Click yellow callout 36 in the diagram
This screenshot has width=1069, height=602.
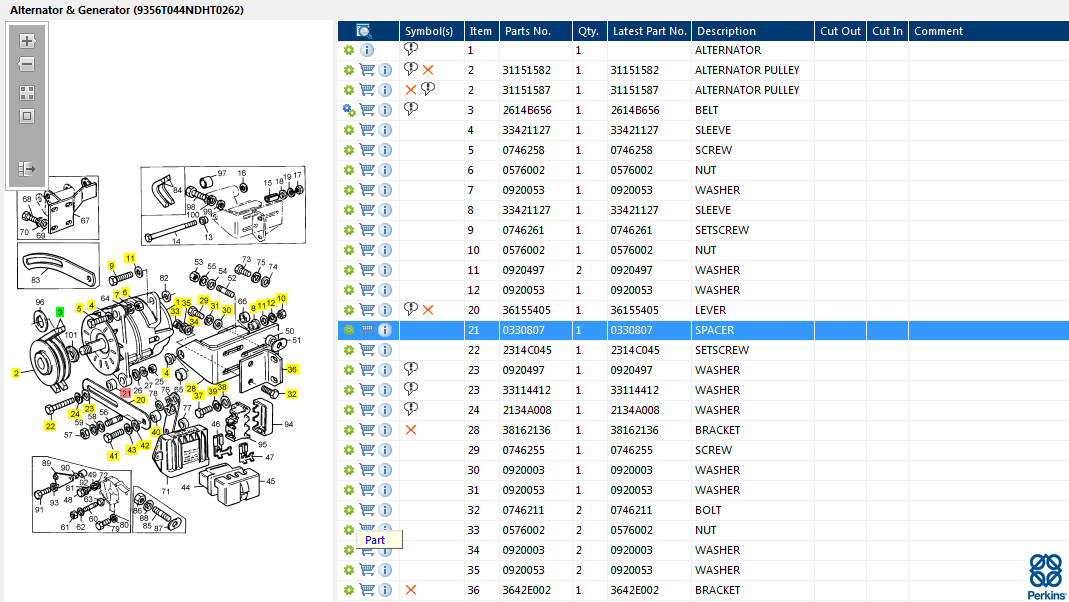point(292,369)
